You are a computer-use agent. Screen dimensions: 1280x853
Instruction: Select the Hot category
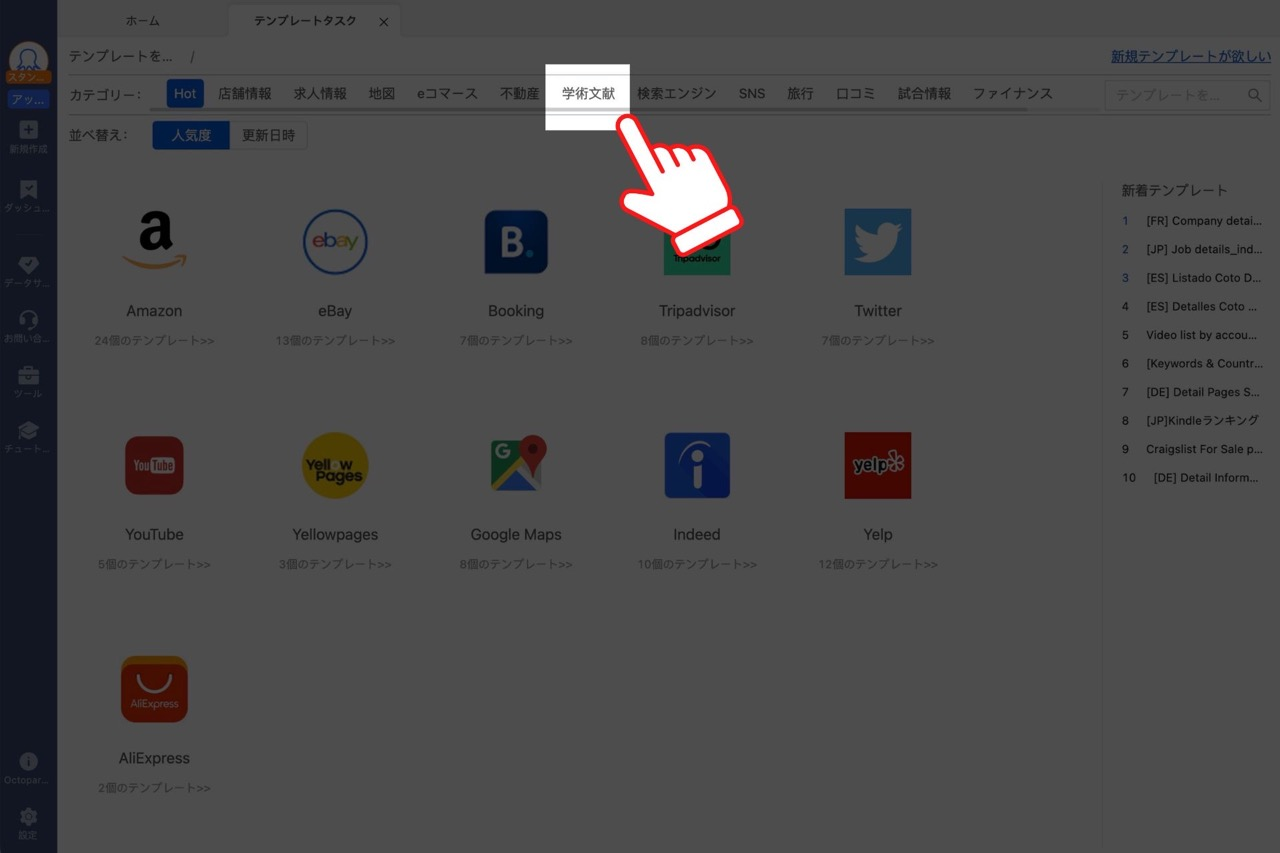(185, 94)
